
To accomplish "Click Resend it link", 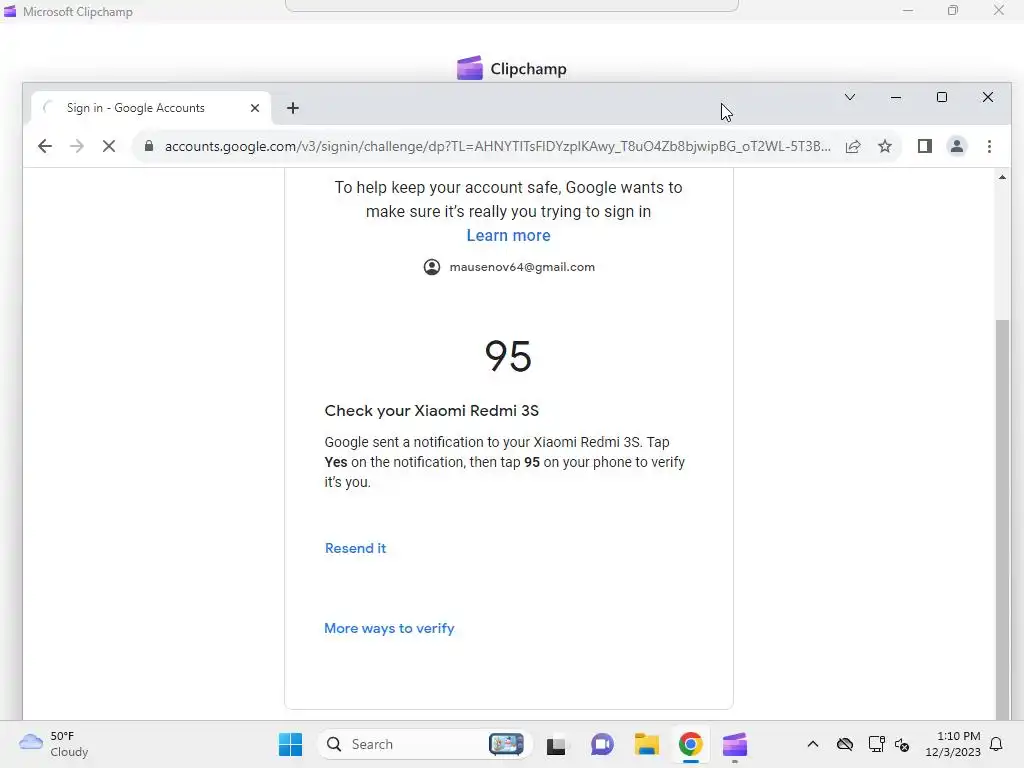I will tap(355, 548).
